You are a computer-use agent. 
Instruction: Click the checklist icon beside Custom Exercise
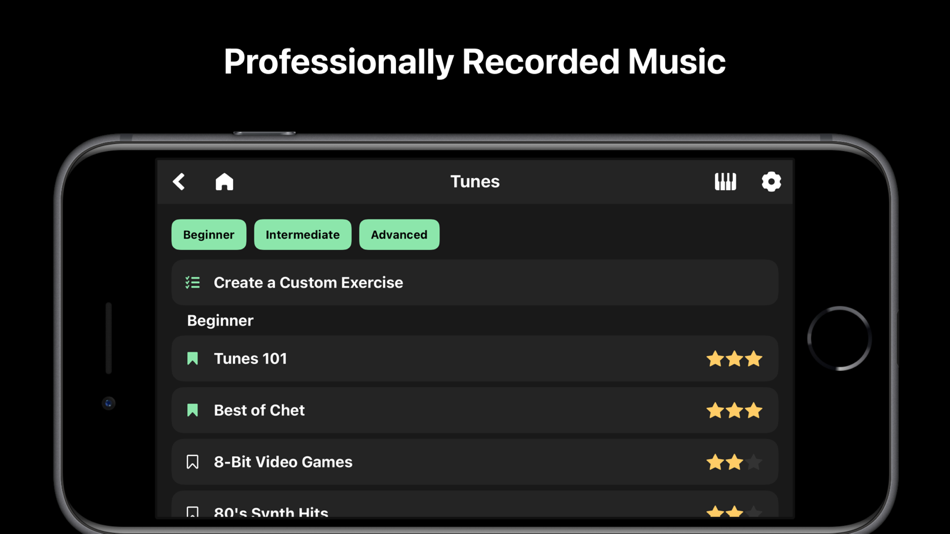tap(193, 282)
